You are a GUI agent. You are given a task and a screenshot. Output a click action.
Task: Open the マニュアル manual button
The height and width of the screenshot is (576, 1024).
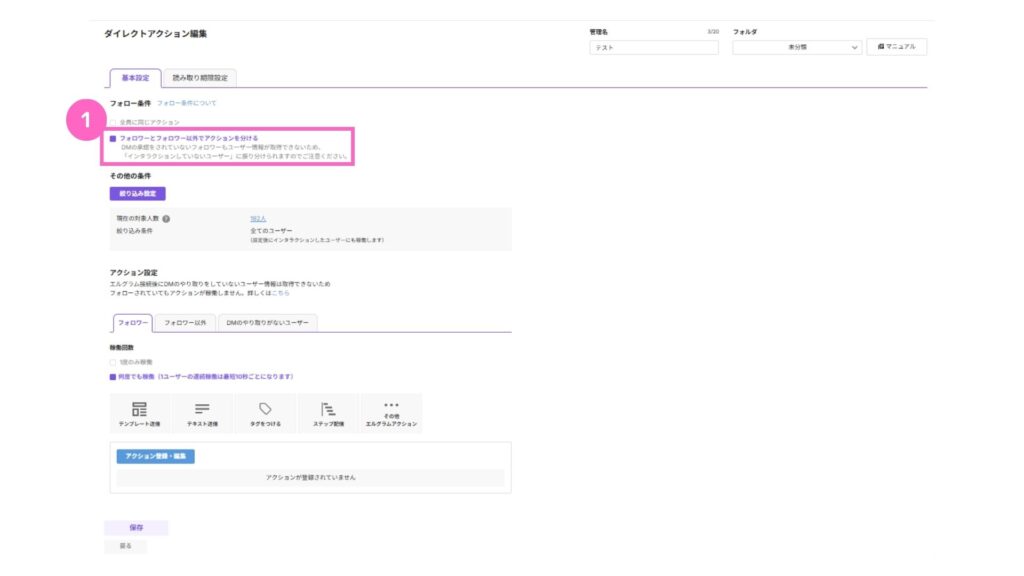click(896, 47)
